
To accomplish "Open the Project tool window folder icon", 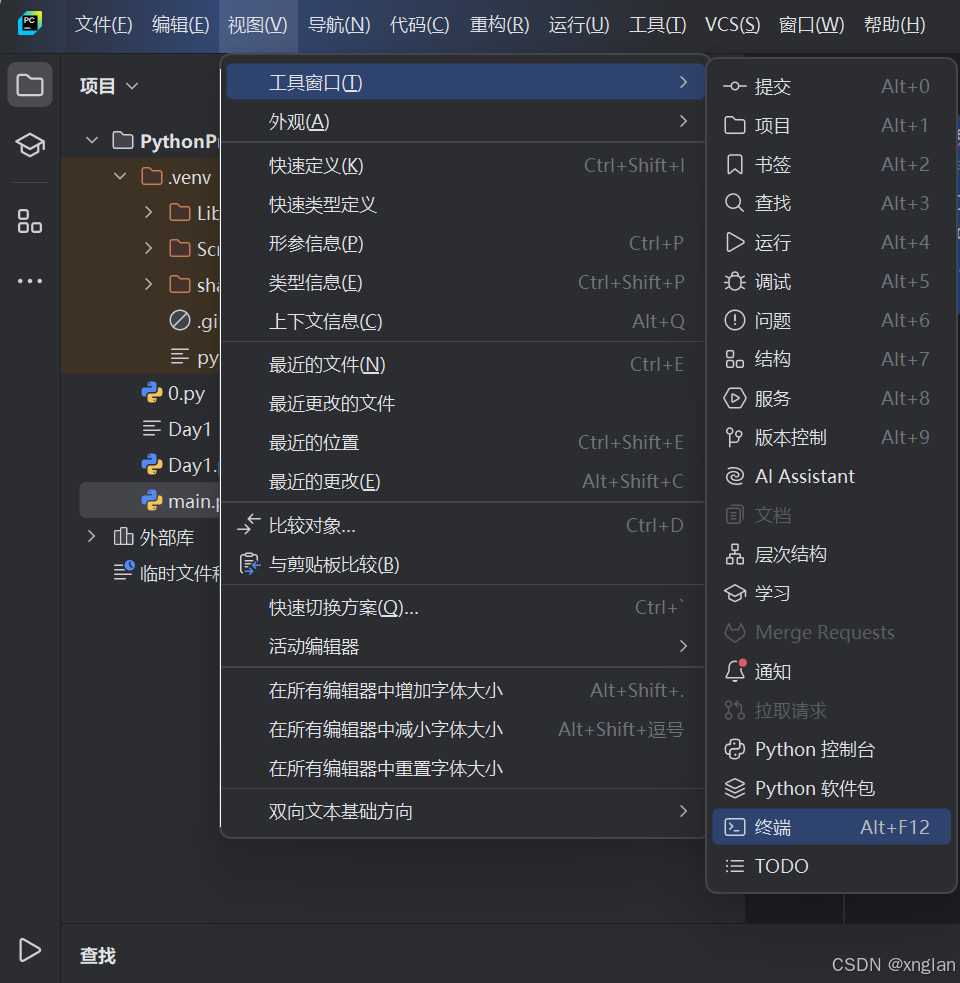I will coord(29,85).
